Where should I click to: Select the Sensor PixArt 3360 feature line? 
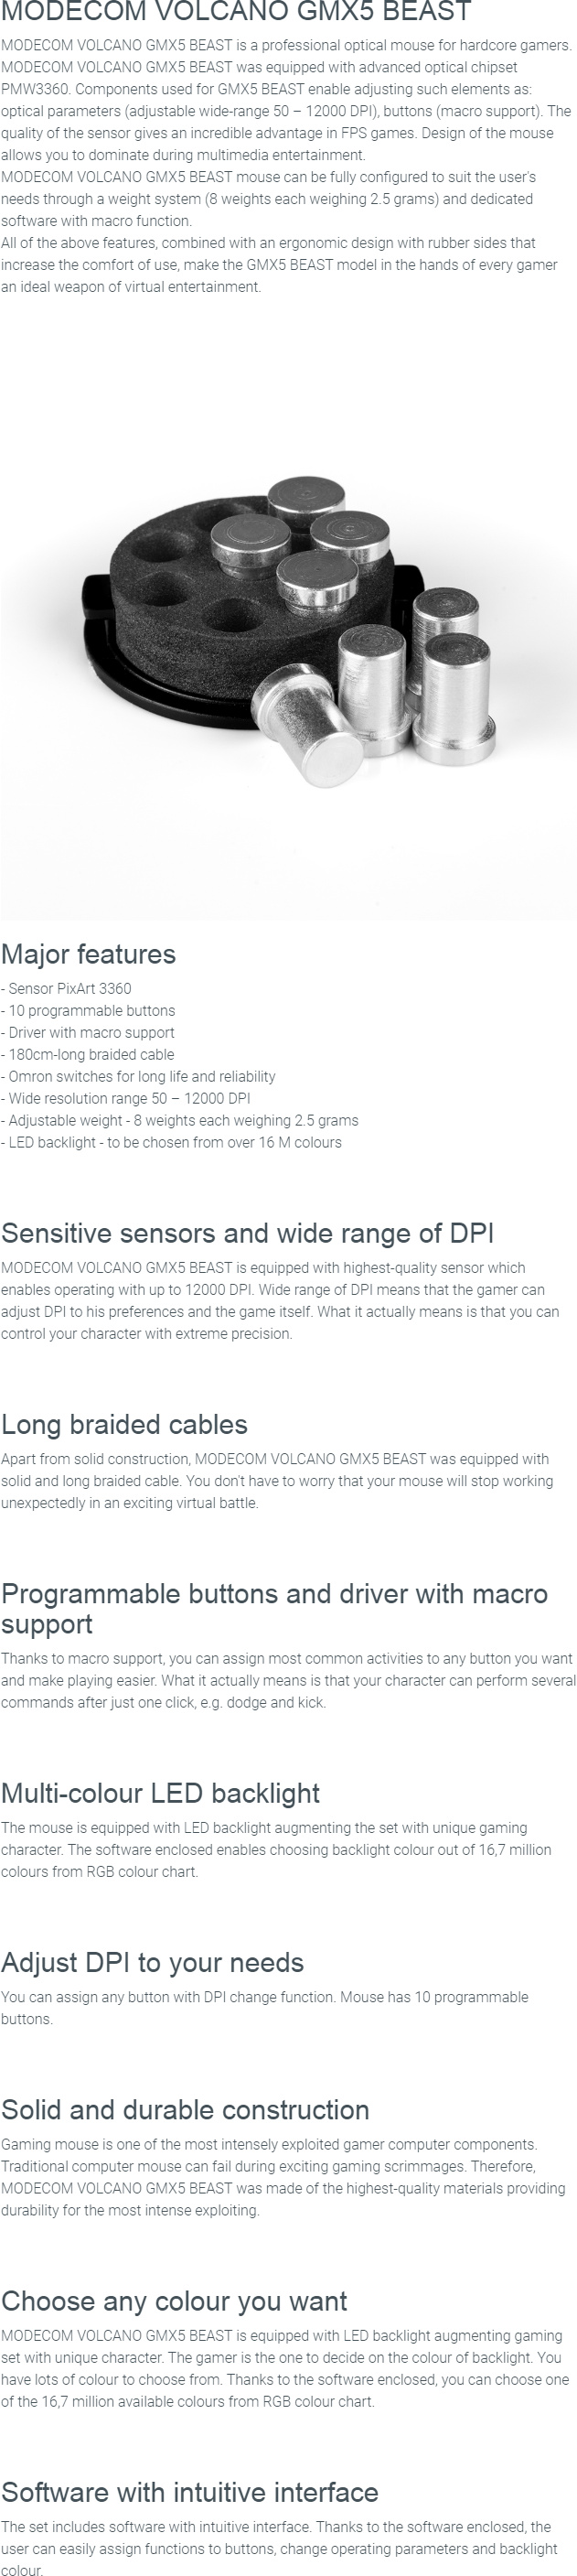point(66,988)
